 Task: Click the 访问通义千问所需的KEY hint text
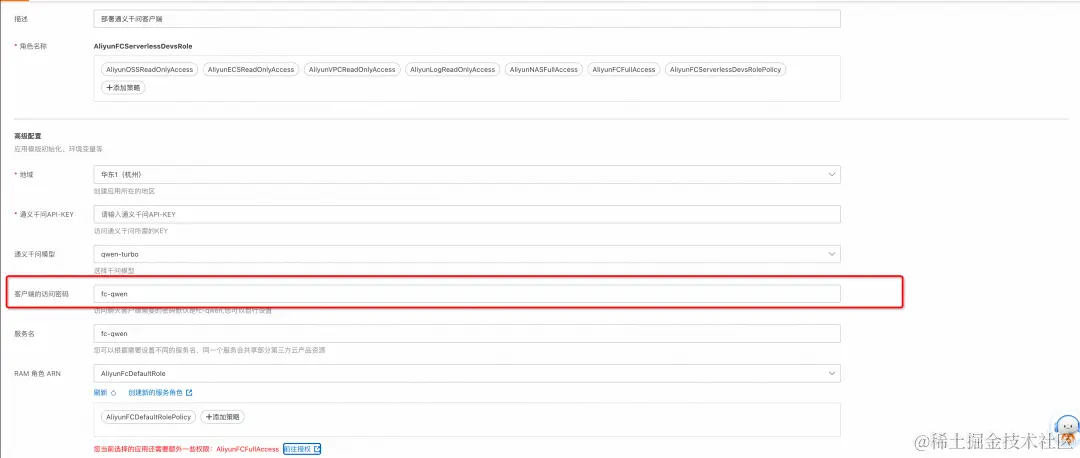click(130, 231)
